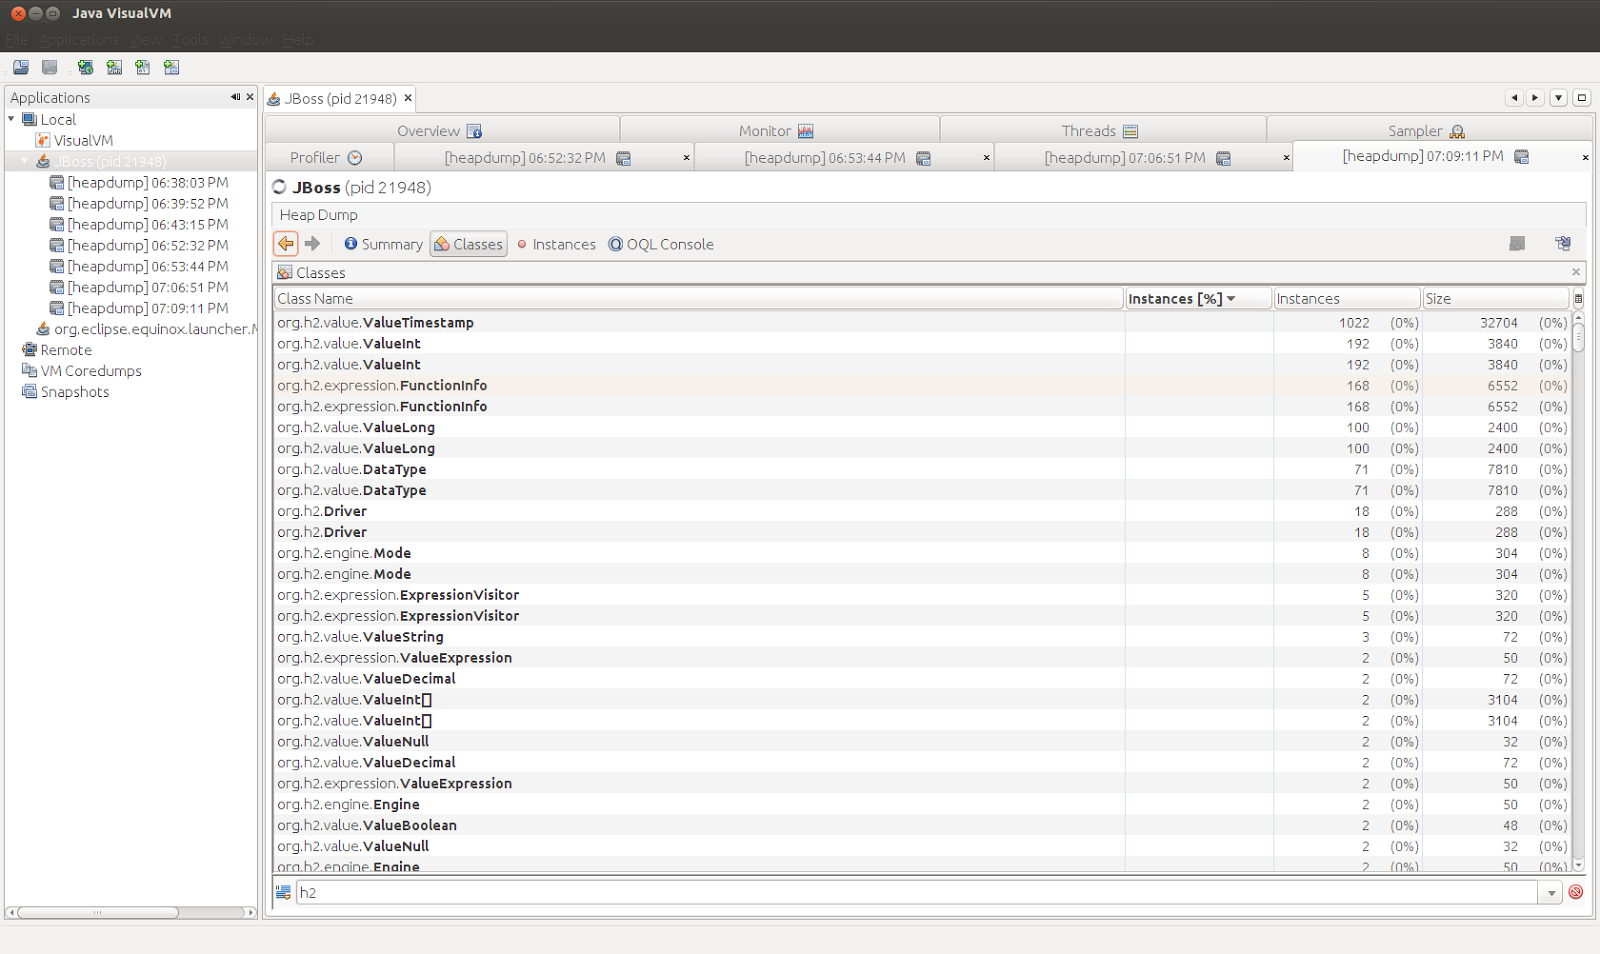Open the Tools menu
This screenshot has height=954, width=1600.
(x=190, y=40)
